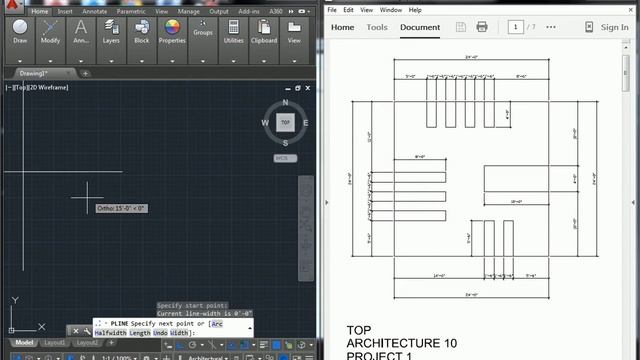Open the Annotation panel
This screenshot has height=360, width=640.
coord(81,31)
